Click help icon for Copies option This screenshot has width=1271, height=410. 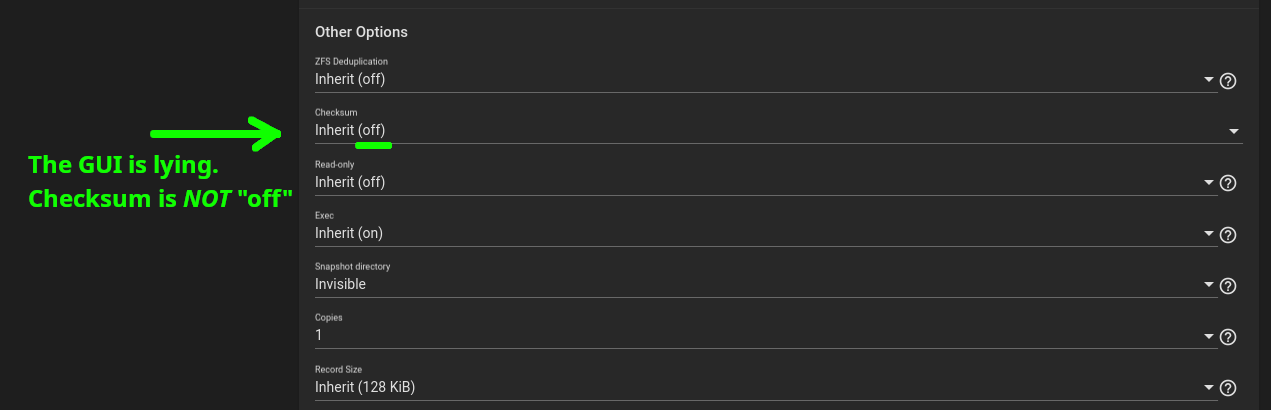pos(1229,337)
